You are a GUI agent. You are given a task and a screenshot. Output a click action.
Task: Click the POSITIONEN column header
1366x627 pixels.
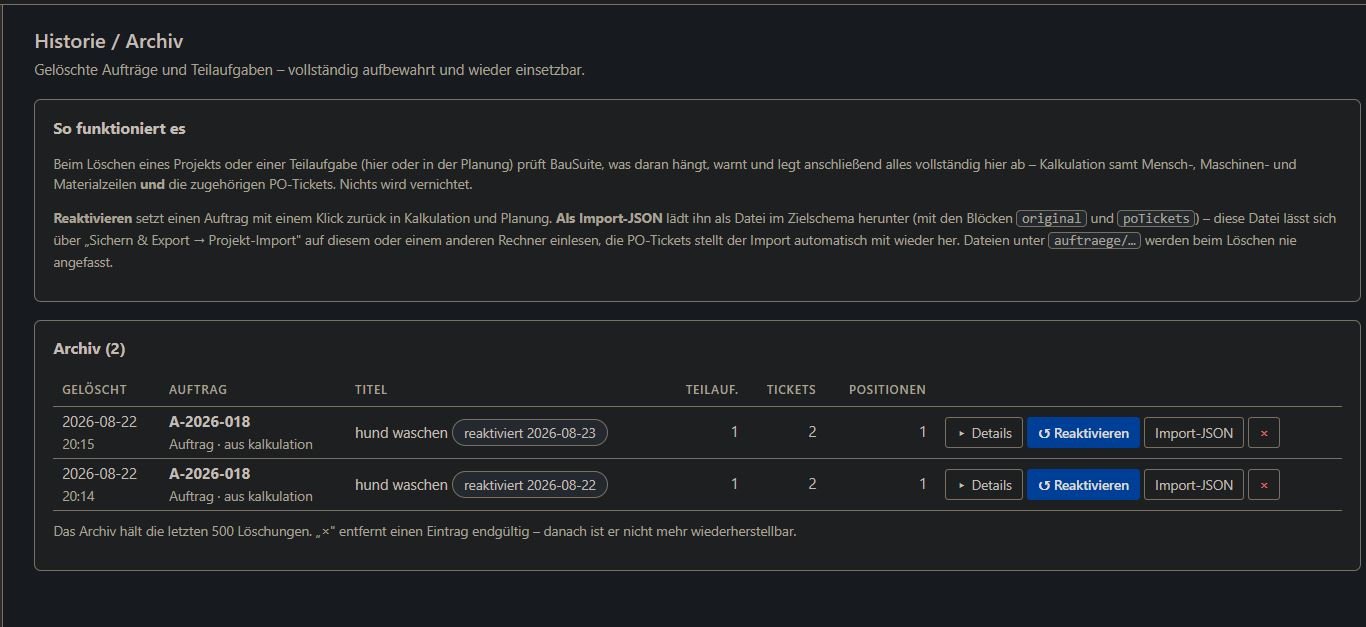coord(887,390)
